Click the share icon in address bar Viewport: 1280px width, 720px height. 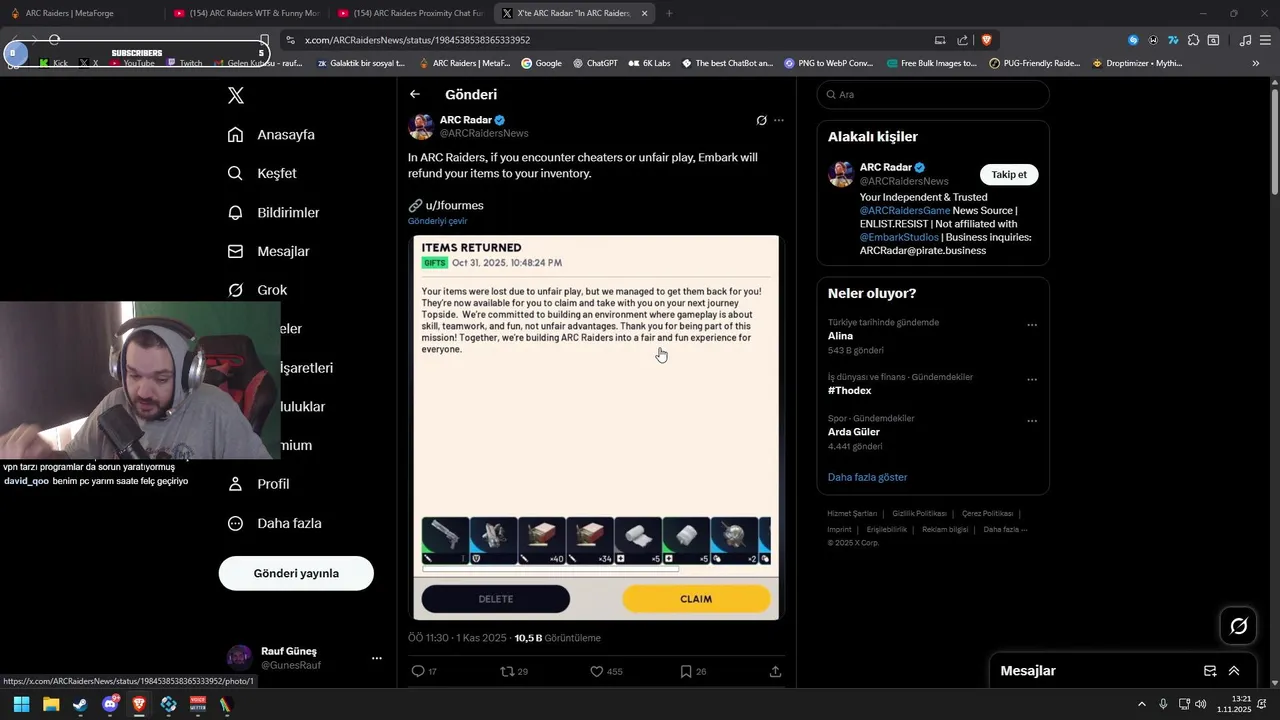tap(962, 40)
